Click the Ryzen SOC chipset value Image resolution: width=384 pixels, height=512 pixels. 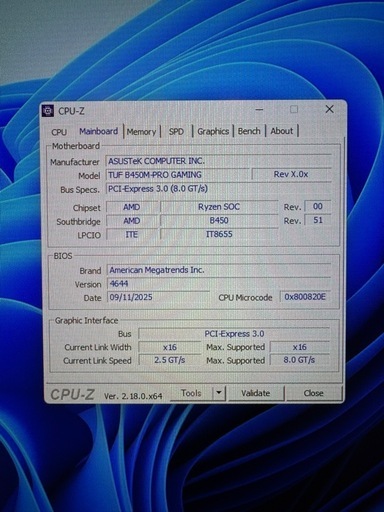pos(219,207)
